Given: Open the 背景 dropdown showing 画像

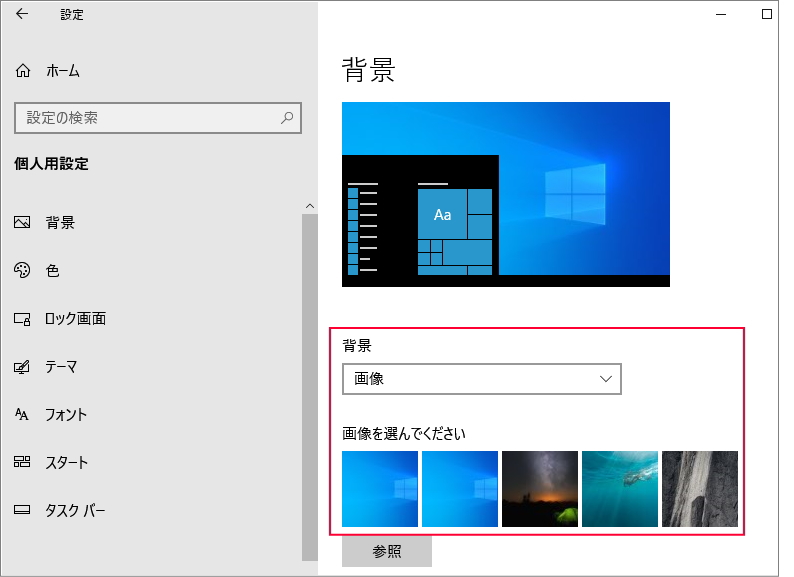Looking at the screenshot, I should coord(481,379).
